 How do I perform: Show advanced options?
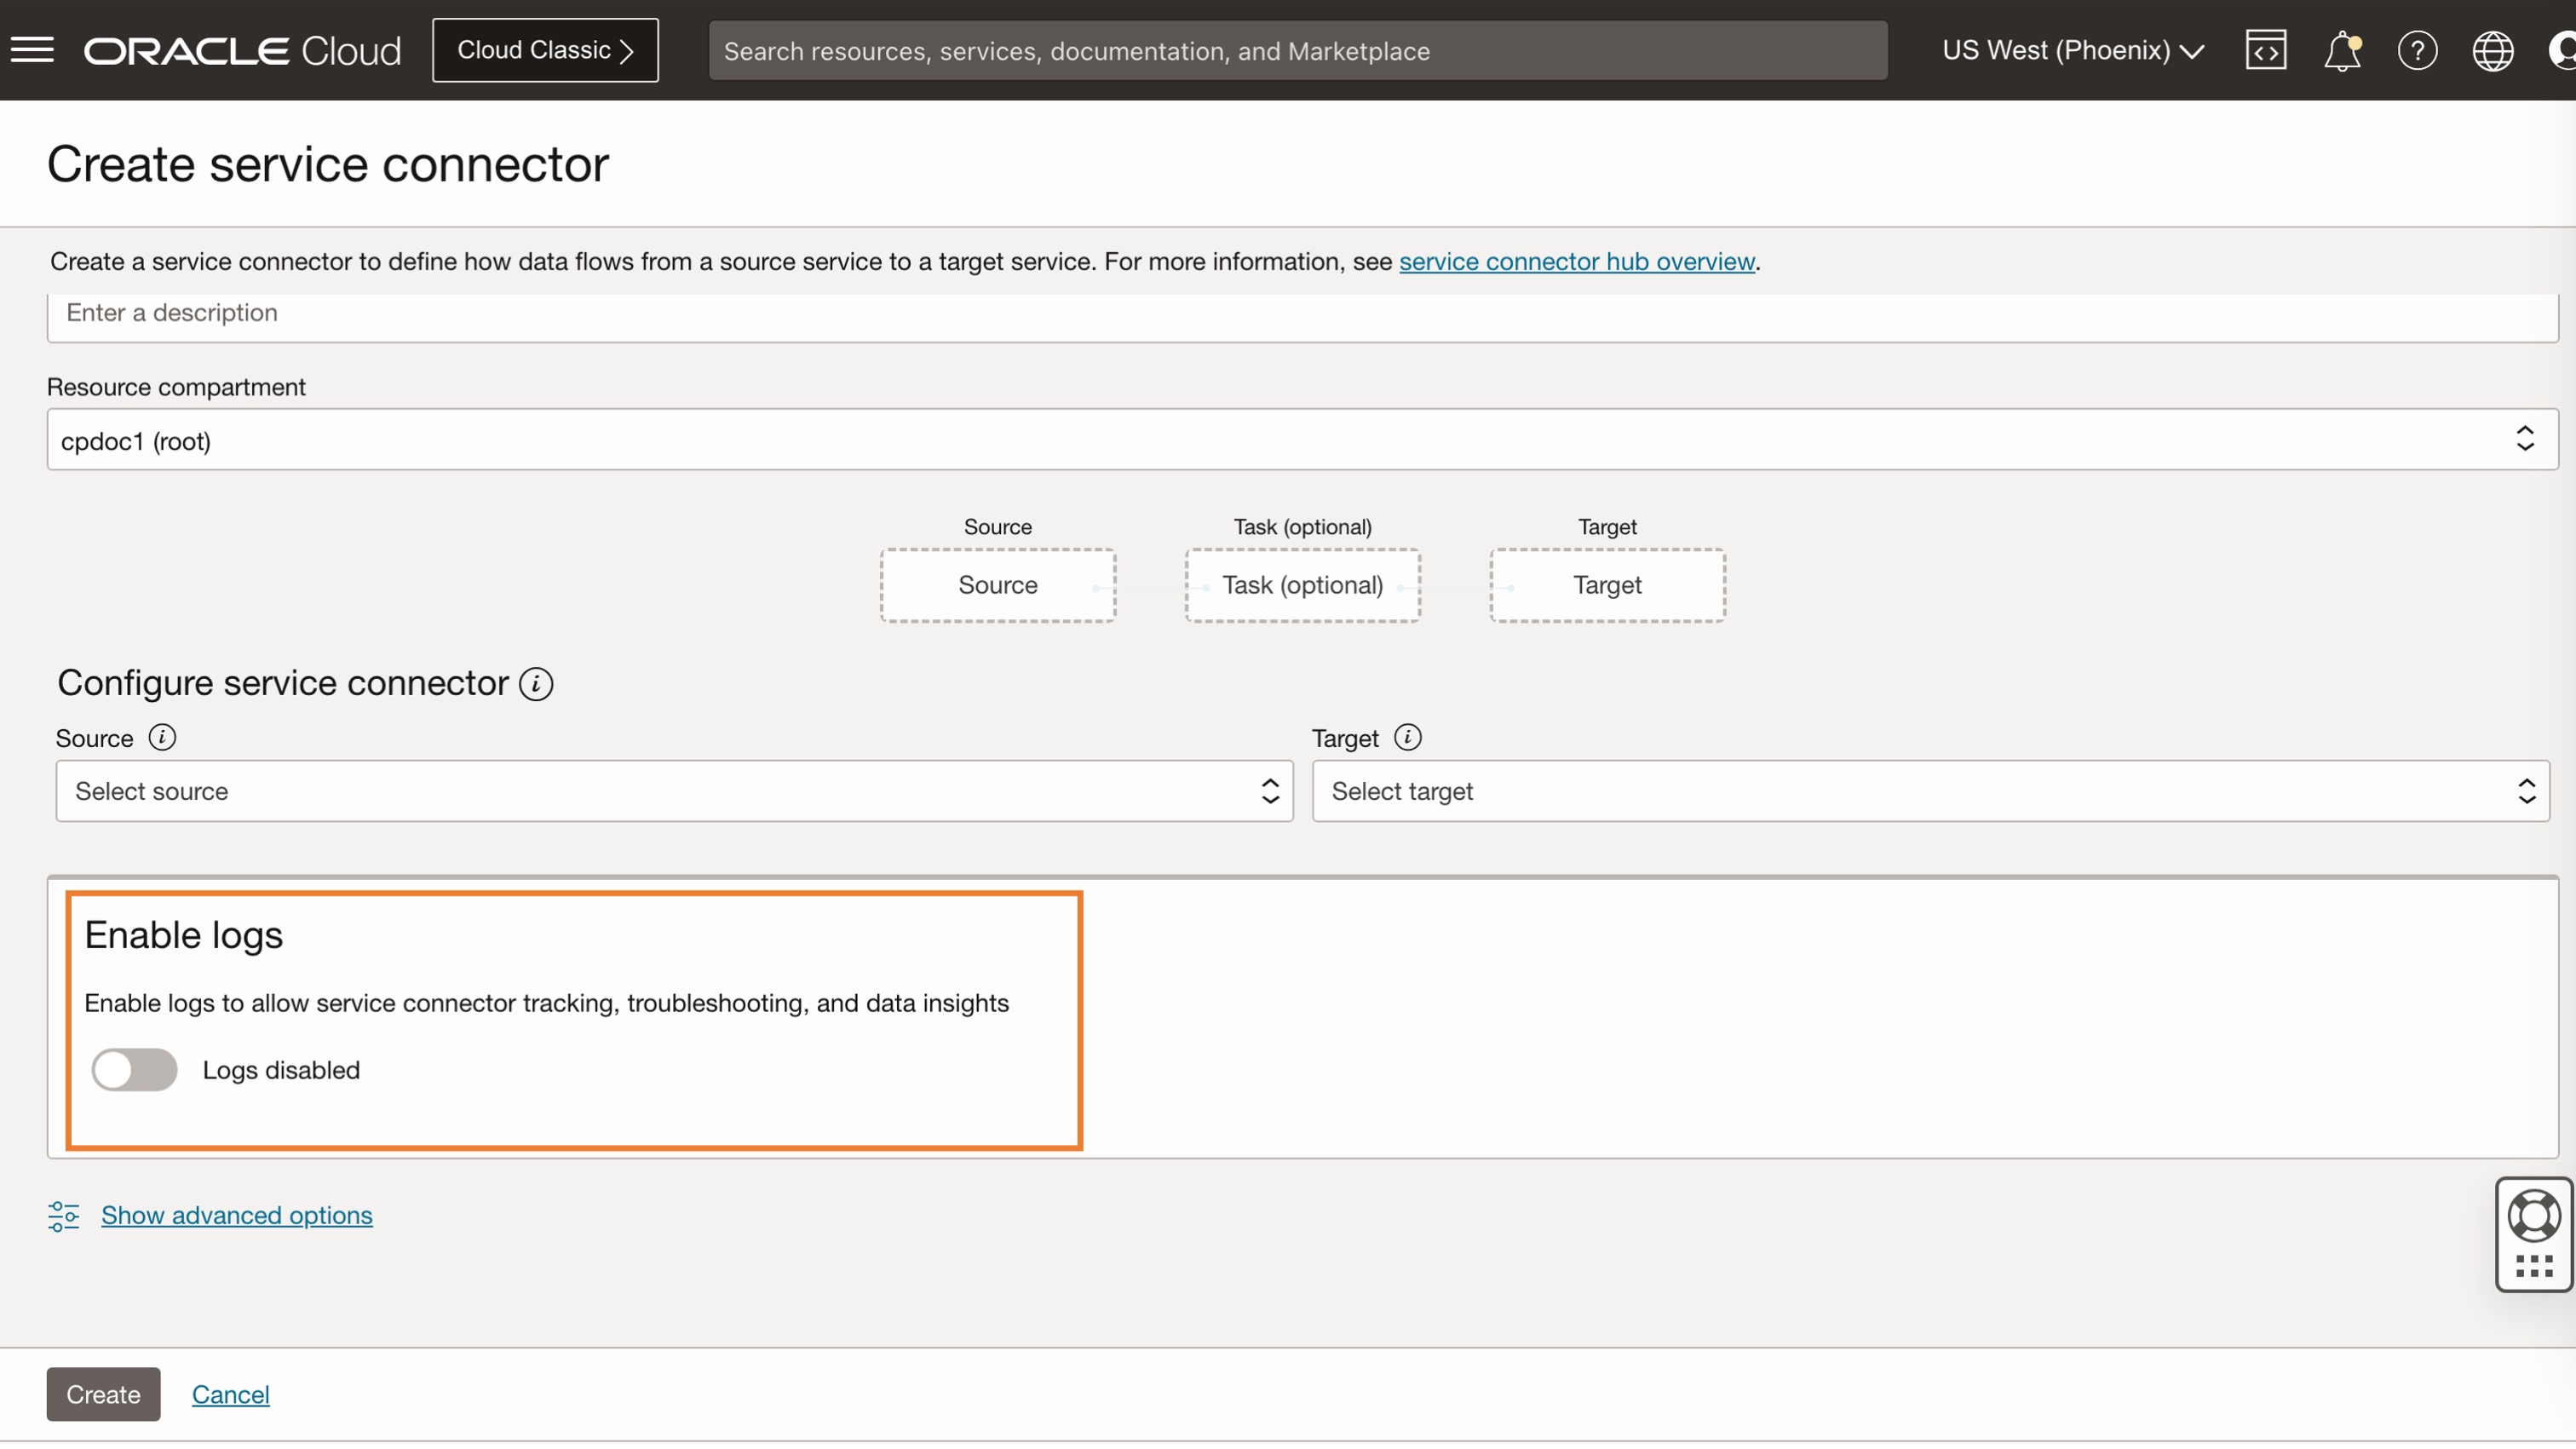coord(236,1215)
